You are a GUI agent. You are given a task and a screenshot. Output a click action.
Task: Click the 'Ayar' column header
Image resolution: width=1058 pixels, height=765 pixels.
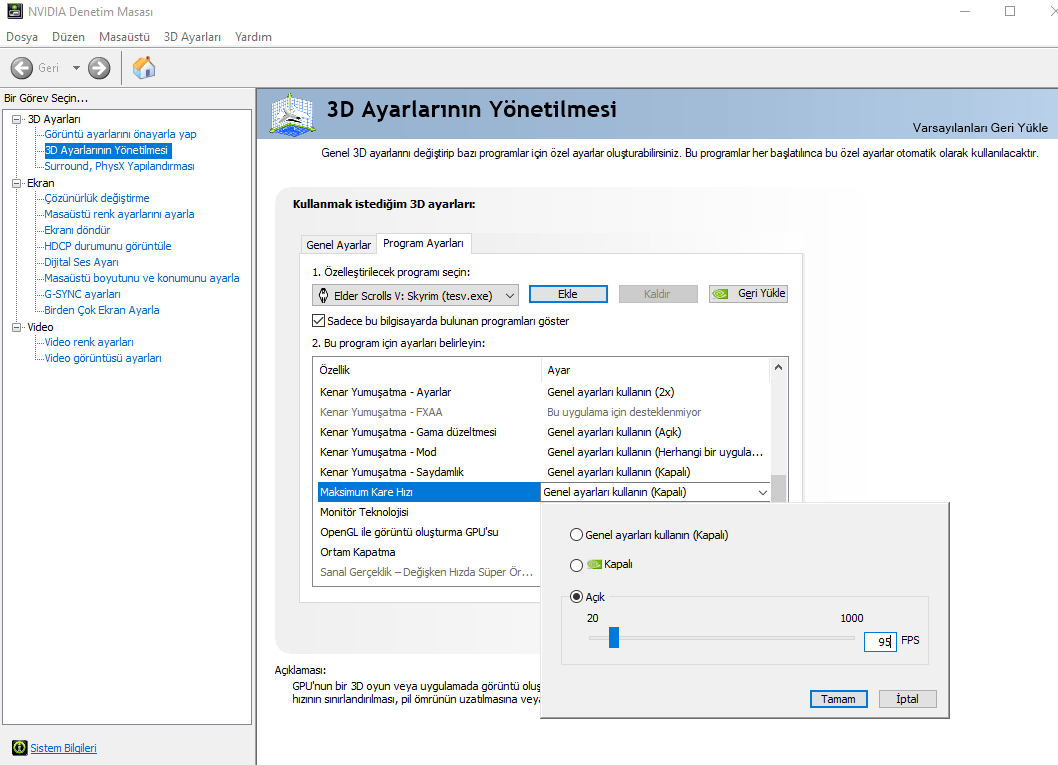[x=655, y=370]
